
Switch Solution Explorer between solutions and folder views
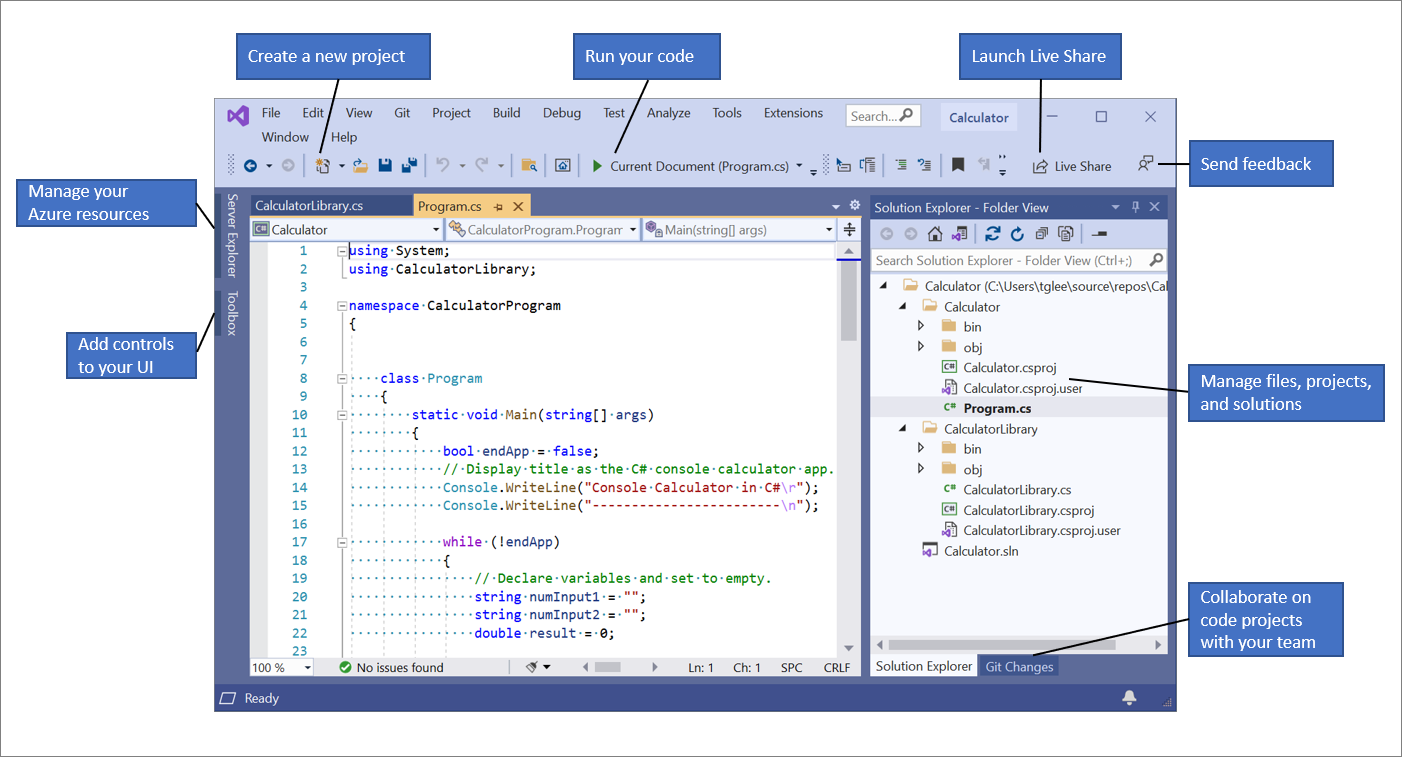[960, 233]
